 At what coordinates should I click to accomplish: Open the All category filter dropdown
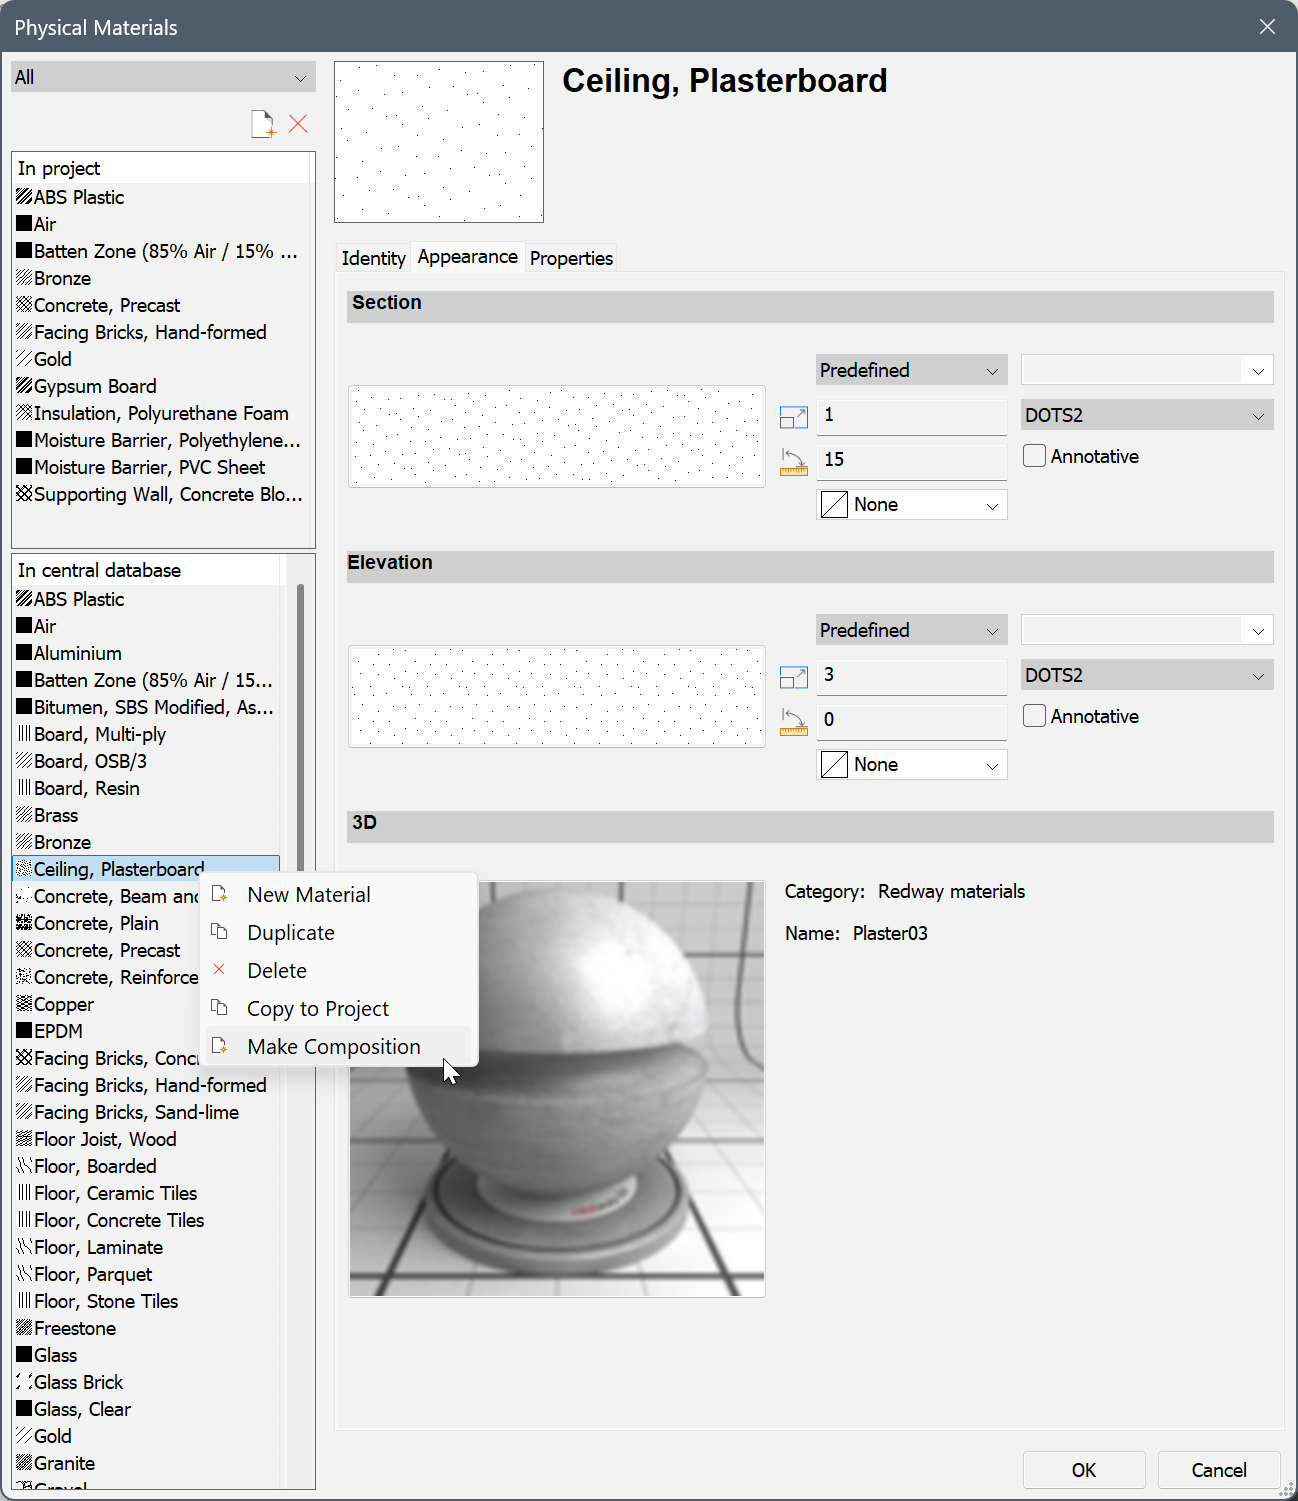(x=163, y=77)
